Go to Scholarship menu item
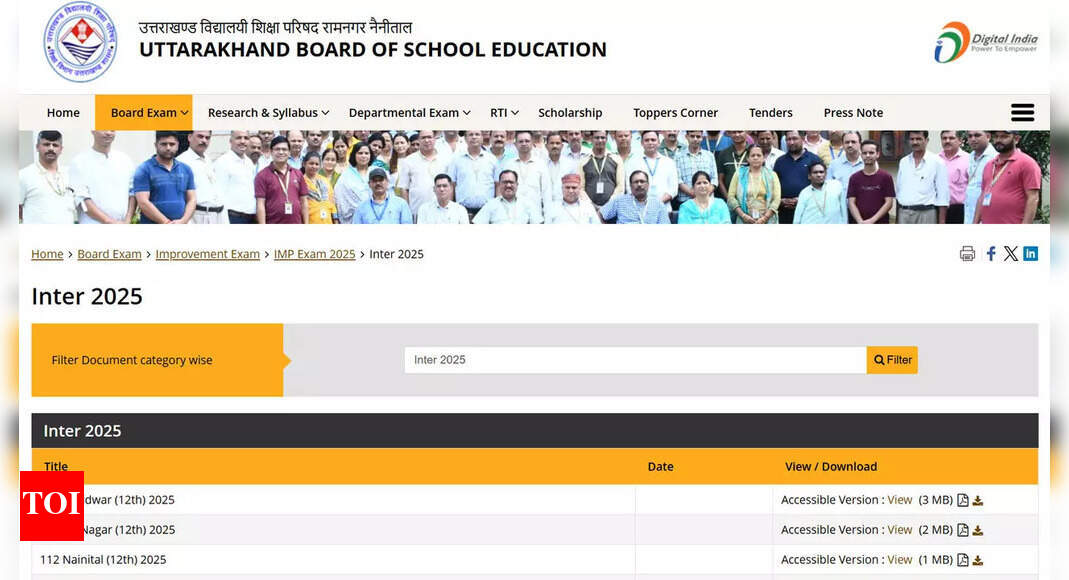 [x=570, y=113]
